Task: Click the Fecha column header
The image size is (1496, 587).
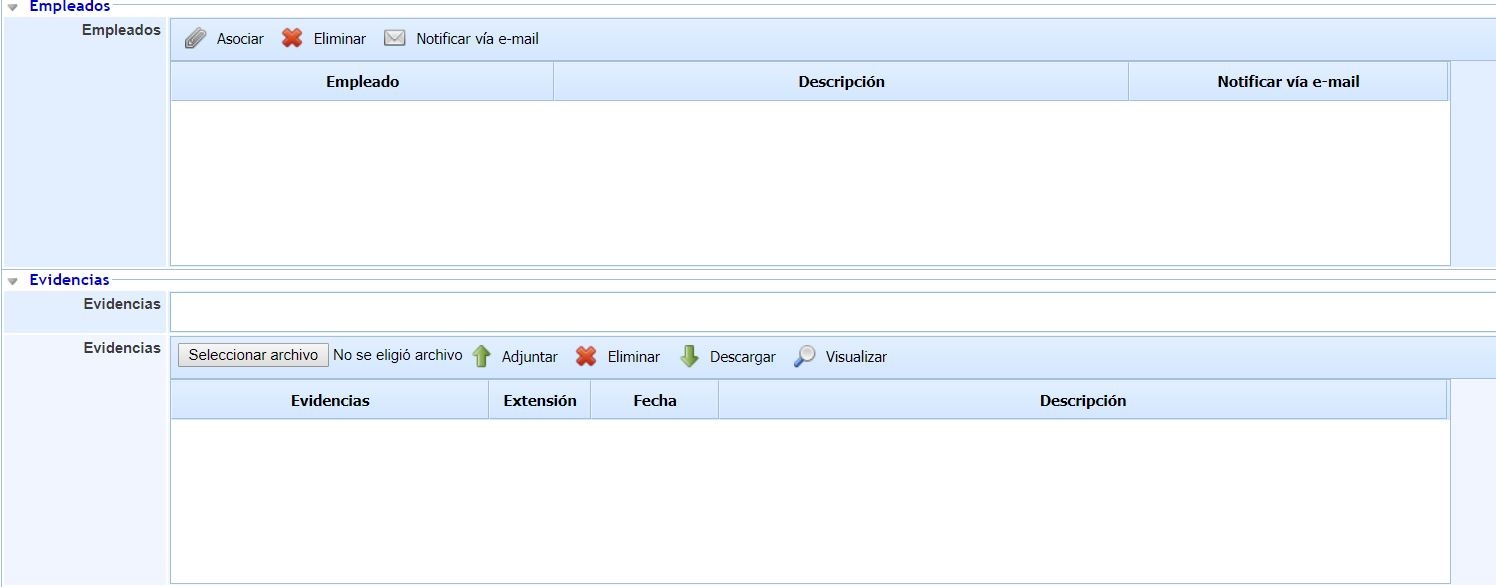Action: [653, 399]
